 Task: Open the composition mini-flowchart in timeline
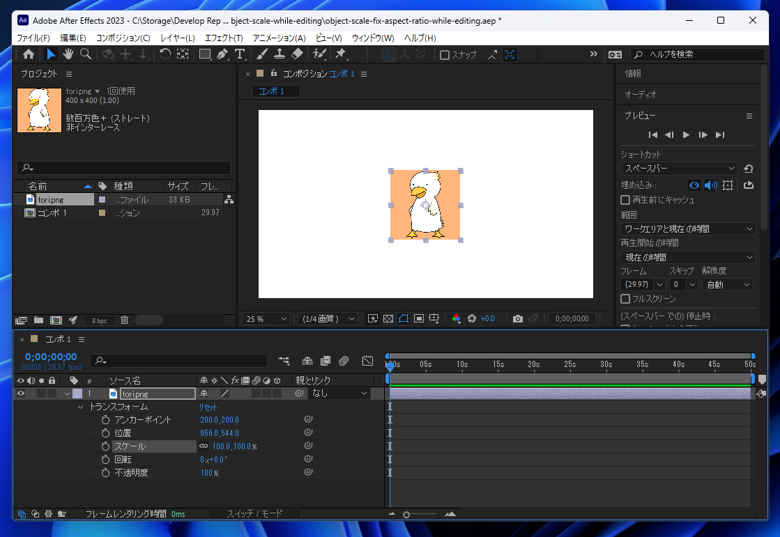[284, 361]
